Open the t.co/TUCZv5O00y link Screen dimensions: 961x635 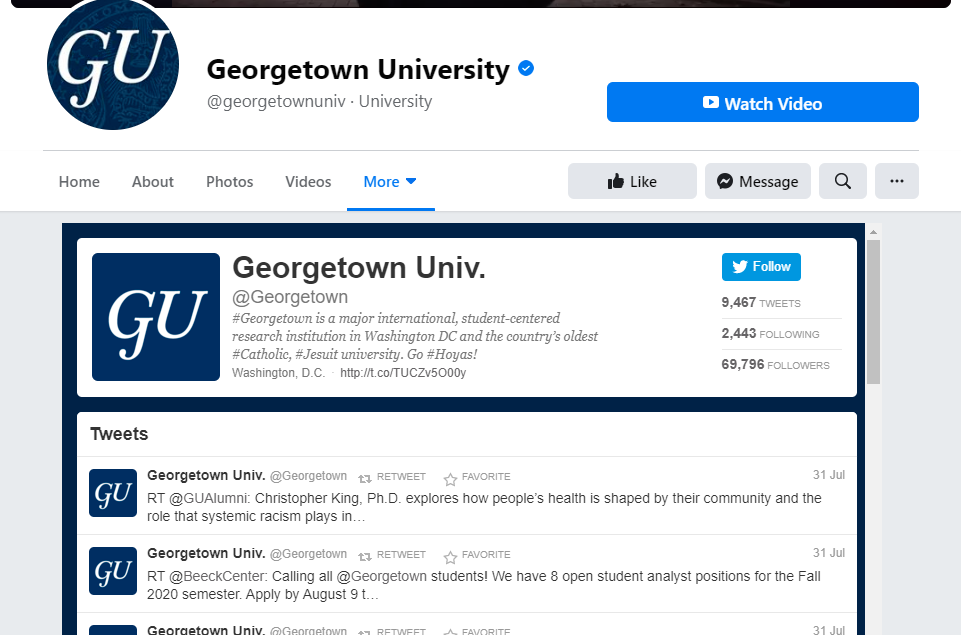[x=403, y=373]
